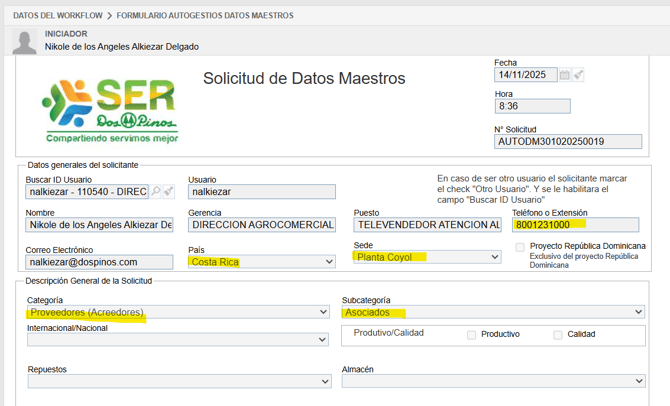
Task: Expand the Repuestos dropdown
Action: click(x=178, y=382)
